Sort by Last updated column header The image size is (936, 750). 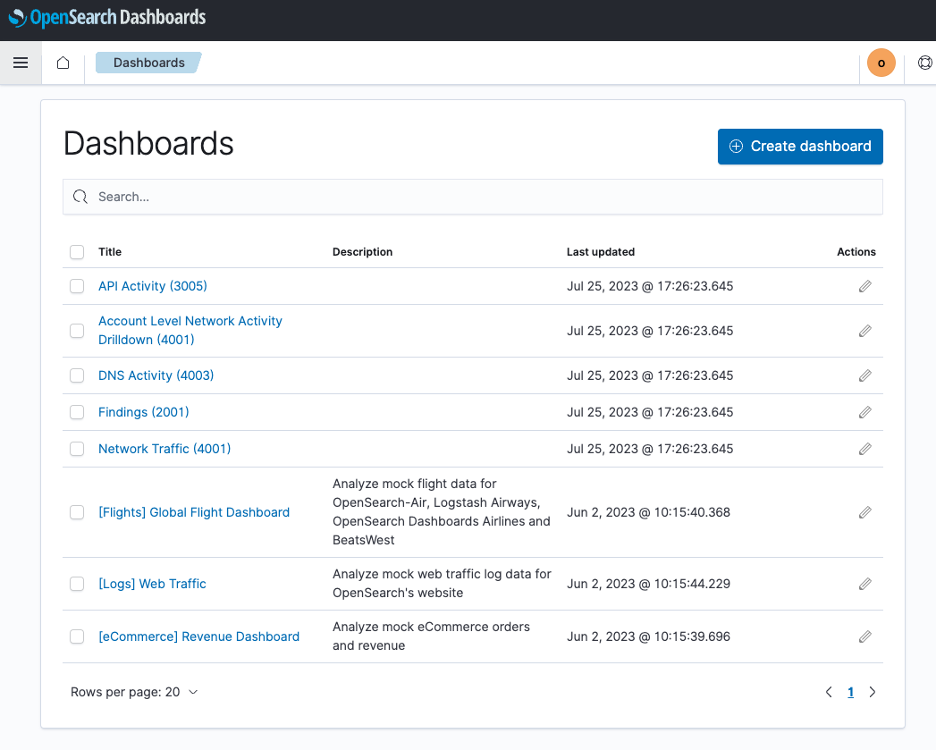coord(601,252)
